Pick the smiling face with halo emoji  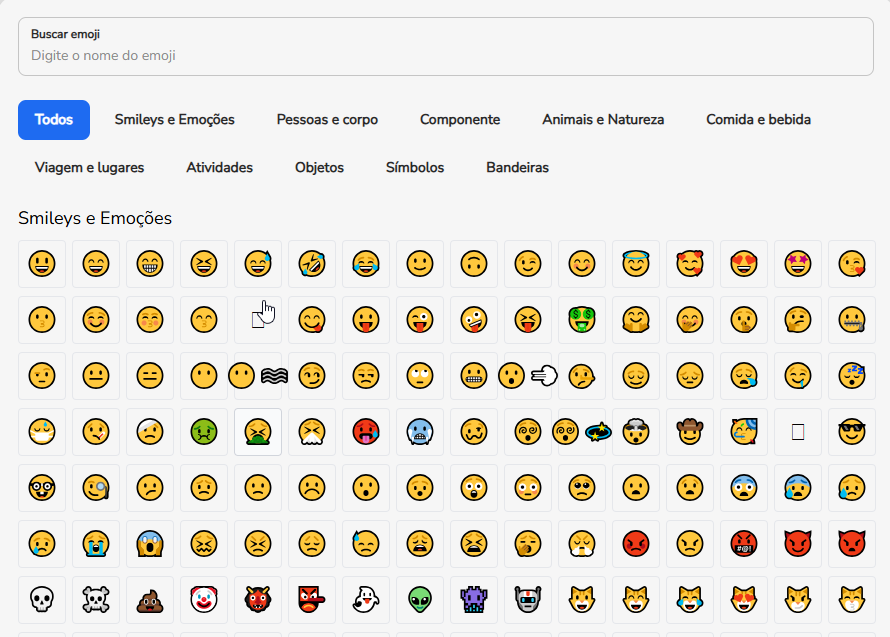pyautogui.click(x=636, y=264)
